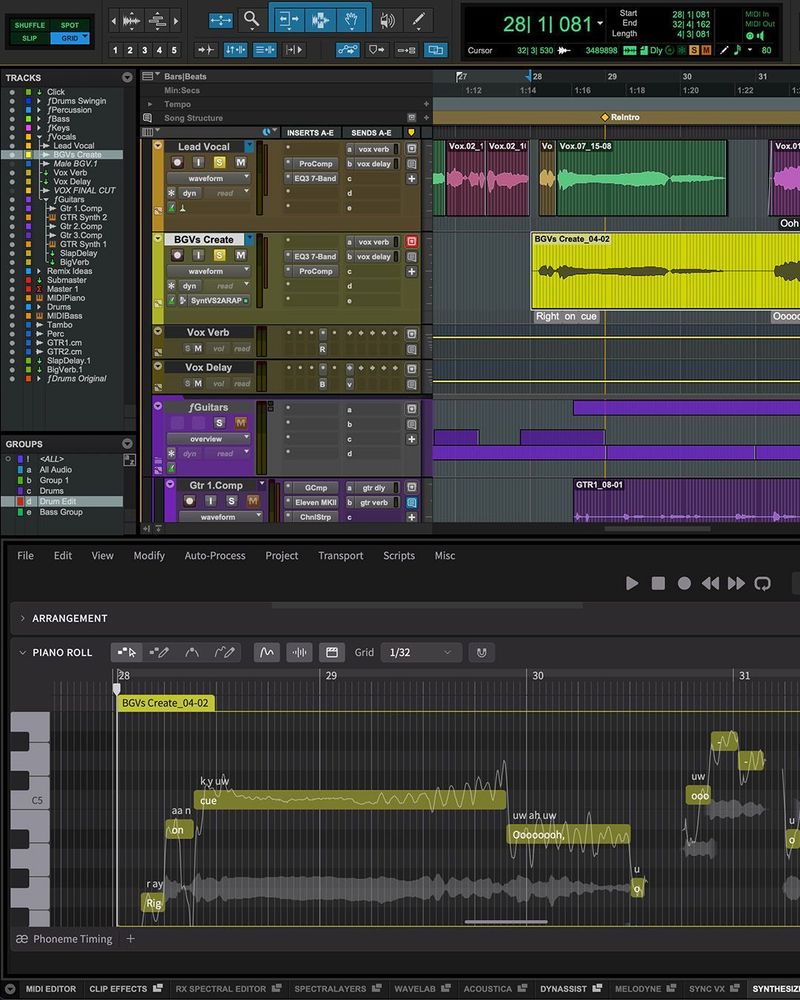Select the Scrubber speaker tool
Screen dimensions: 800x1000
(x=387, y=20)
